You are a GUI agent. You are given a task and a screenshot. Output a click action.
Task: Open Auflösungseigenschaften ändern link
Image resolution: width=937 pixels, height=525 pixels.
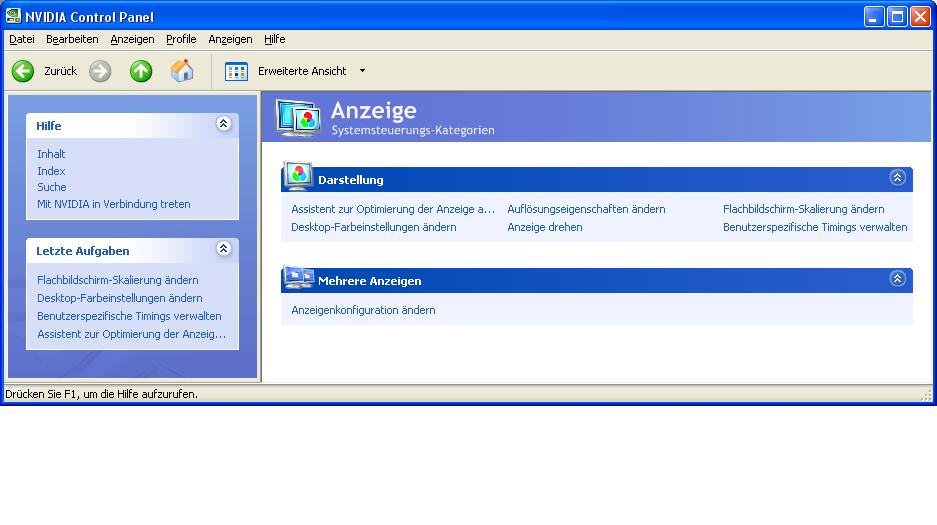[x=586, y=209]
